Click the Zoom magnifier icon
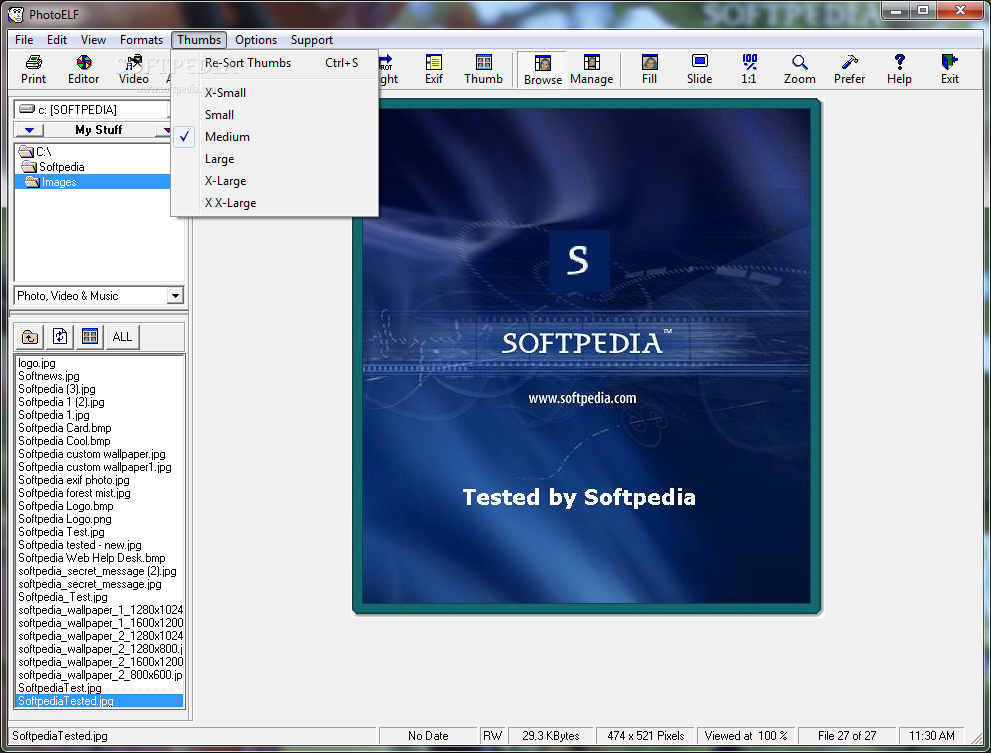This screenshot has height=753, width=991. [799, 69]
